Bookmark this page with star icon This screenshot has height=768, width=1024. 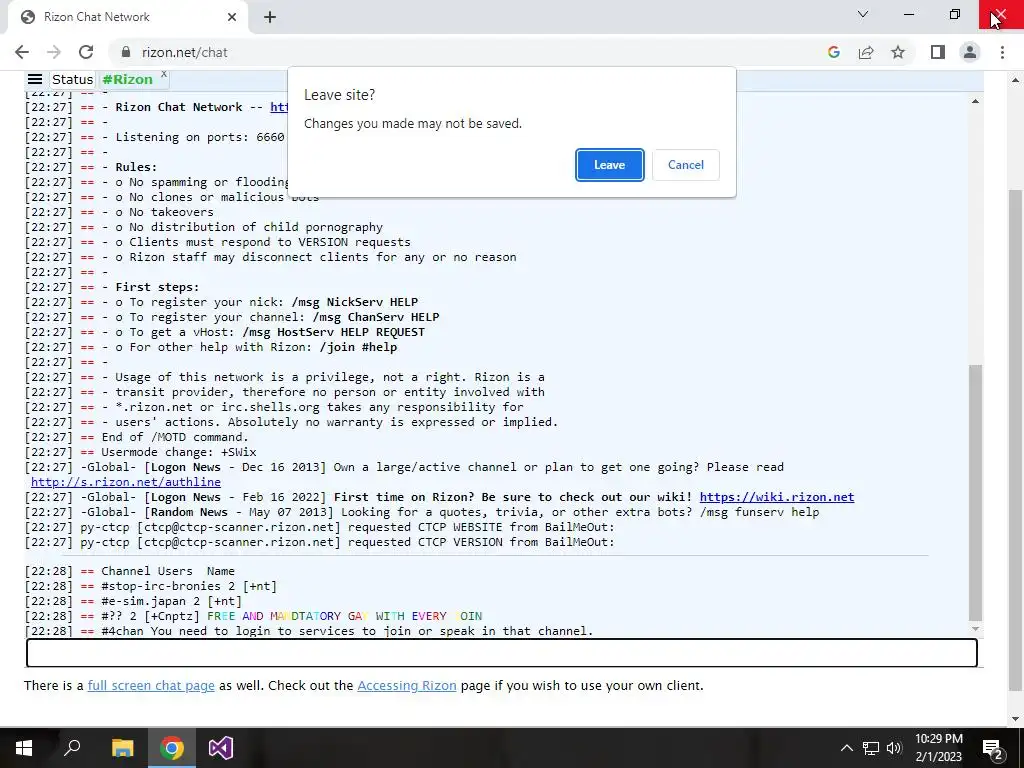pyautogui.click(x=898, y=52)
